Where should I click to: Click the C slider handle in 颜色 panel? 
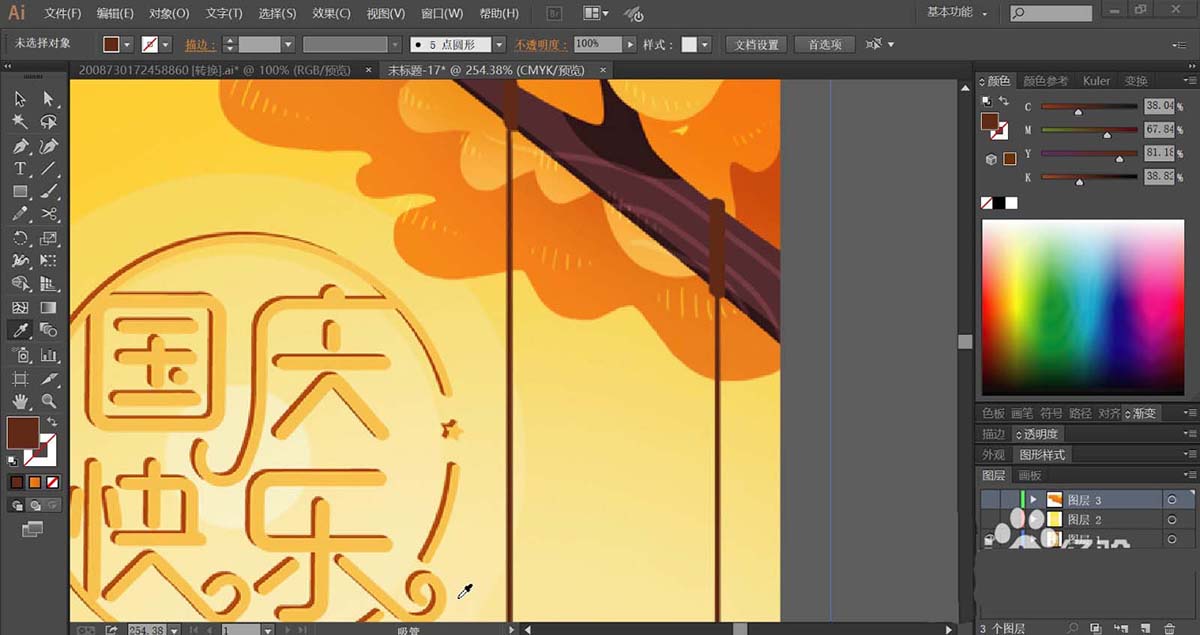pyautogui.click(x=1078, y=112)
